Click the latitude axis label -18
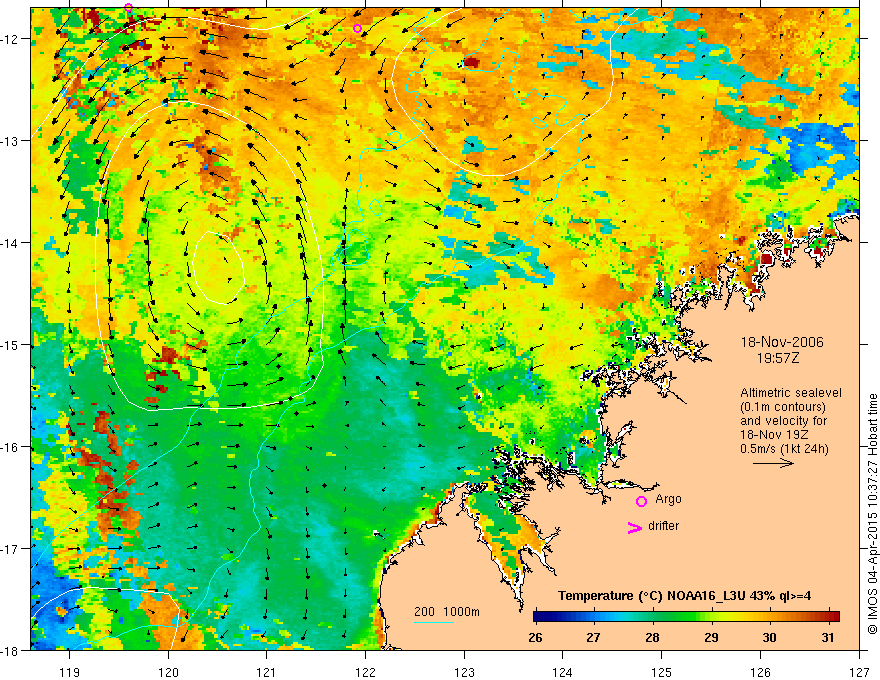Screen dimensions: 880x680 pos(9,650)
